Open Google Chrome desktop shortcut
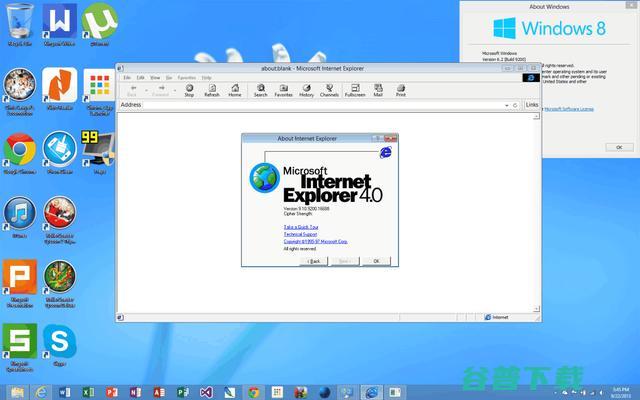 (19, 152)
